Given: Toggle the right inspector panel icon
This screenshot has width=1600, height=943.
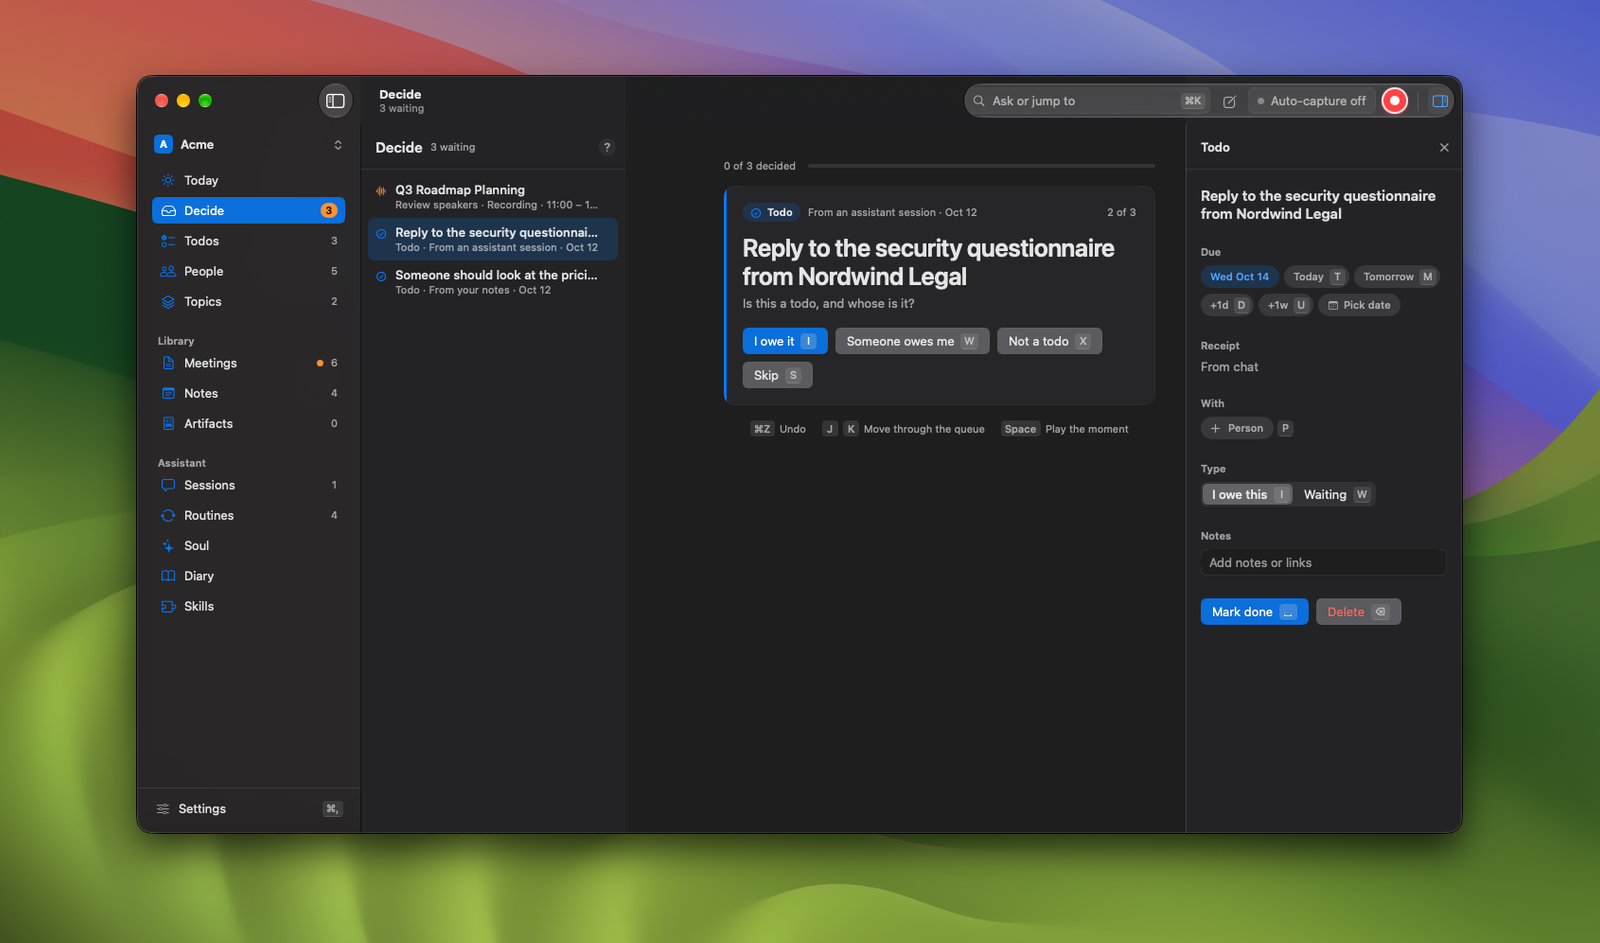Looking at the screenshot, I should click(1440, 101).
